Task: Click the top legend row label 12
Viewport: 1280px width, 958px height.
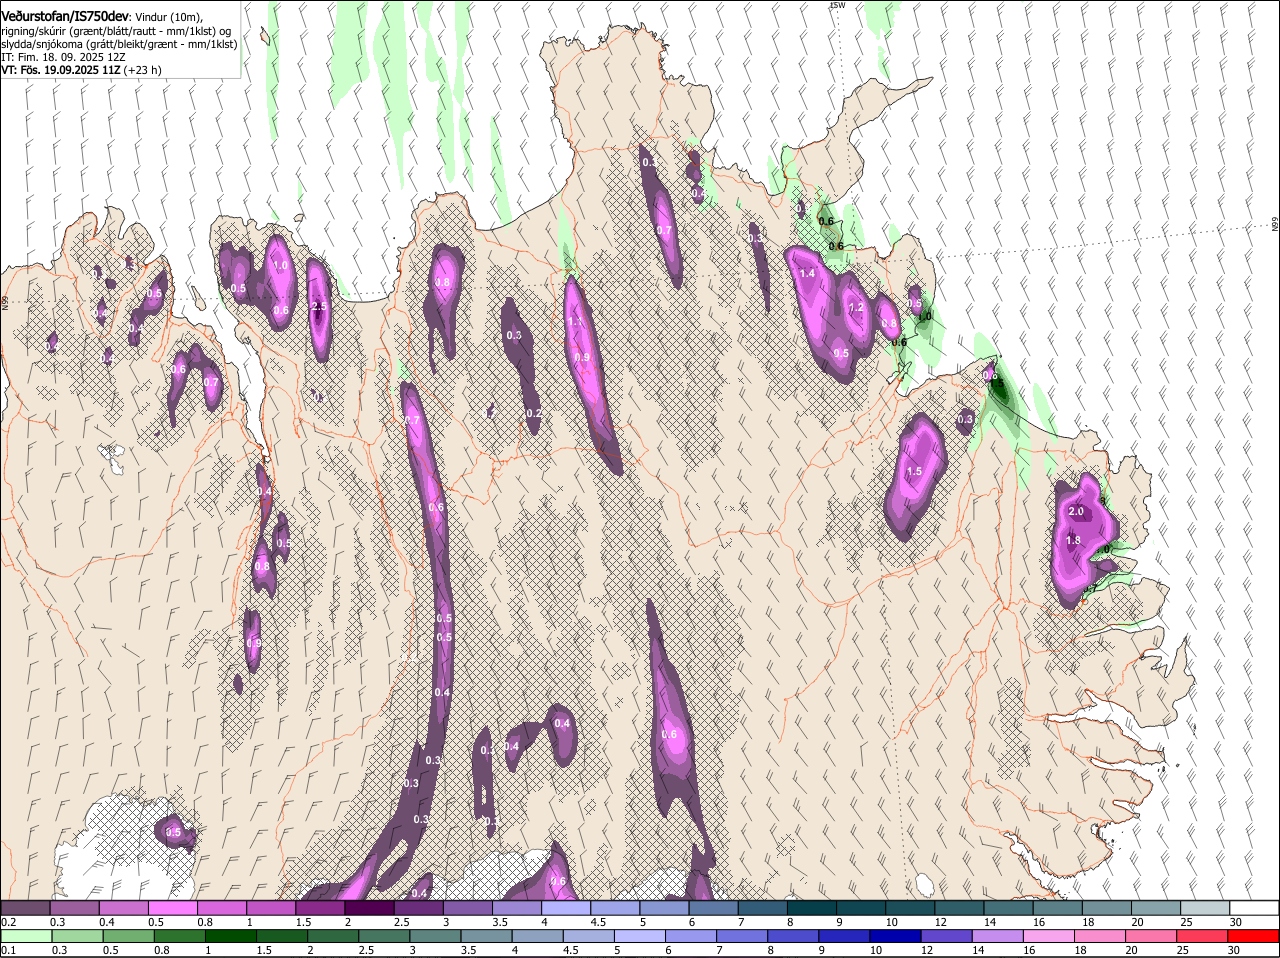Action: (940, 922)
